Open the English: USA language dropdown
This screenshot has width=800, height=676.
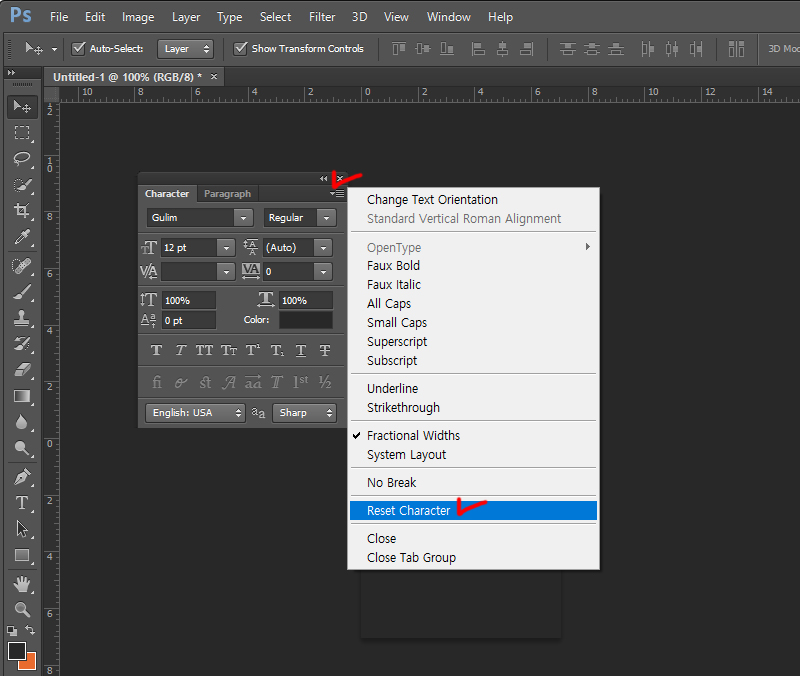tap(195, 413)
